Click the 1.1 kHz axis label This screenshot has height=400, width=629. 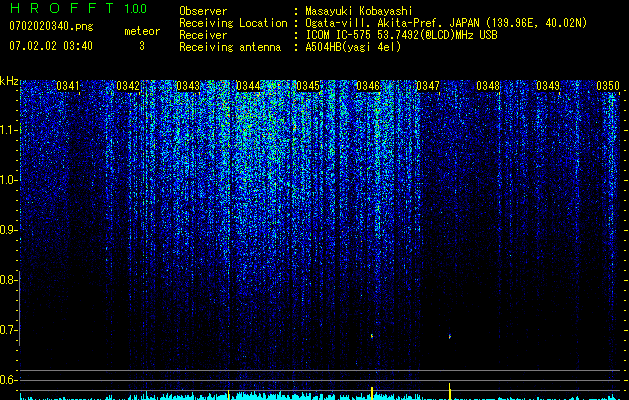8,130
